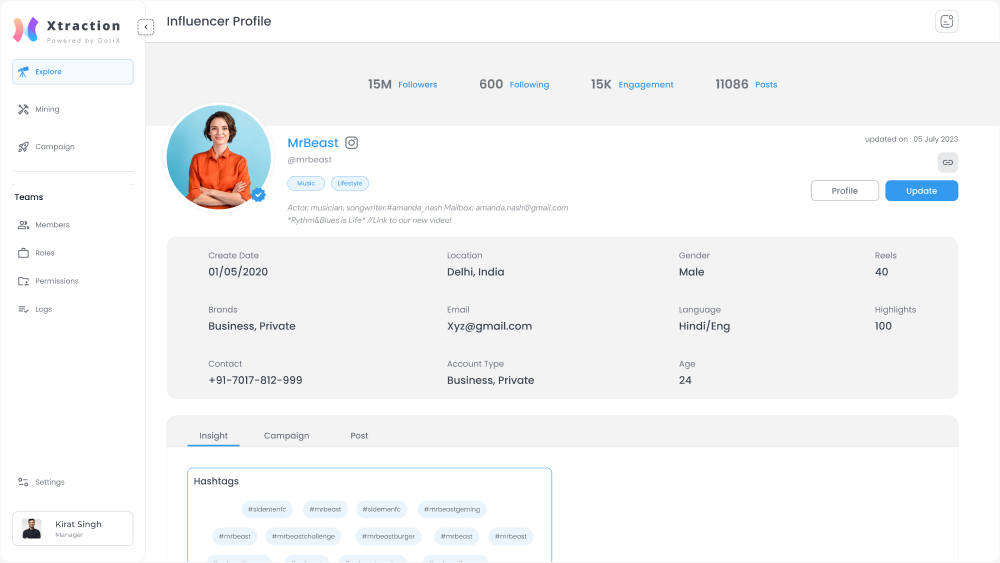This screenshot has width=1000, height=563.
Task: Open the Engagement stat link
Action: [646, 85]
